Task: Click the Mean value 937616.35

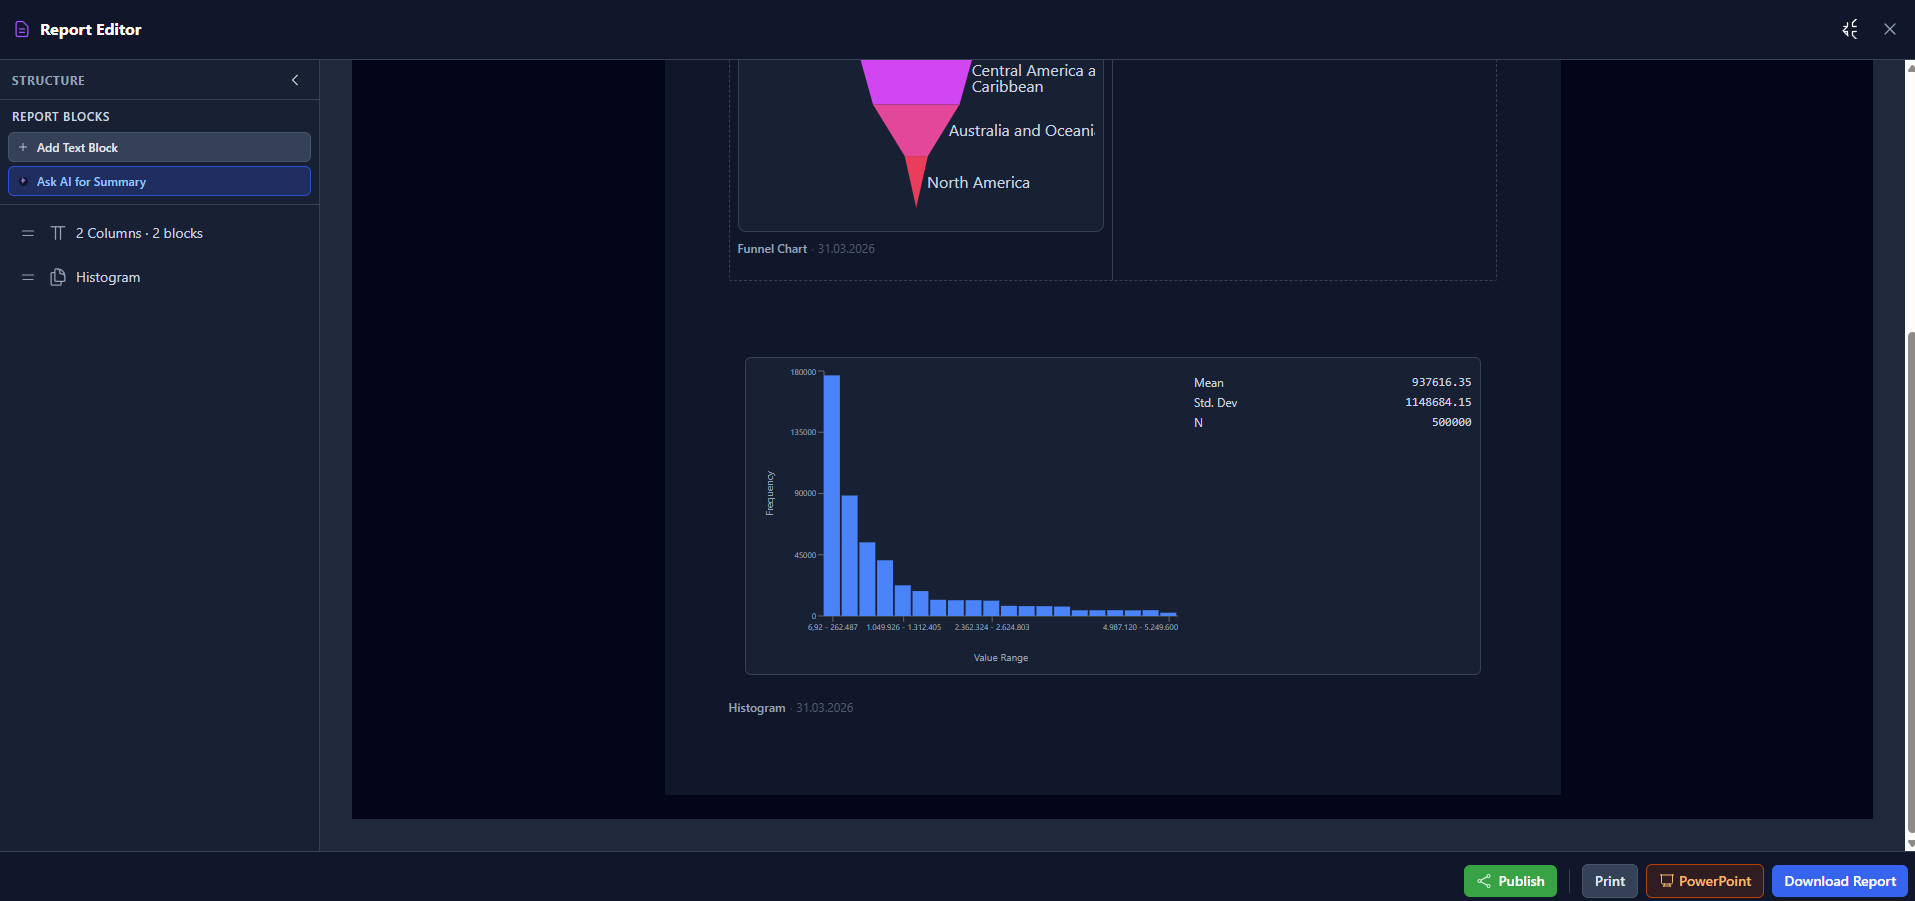Action: coord(1441,382)
